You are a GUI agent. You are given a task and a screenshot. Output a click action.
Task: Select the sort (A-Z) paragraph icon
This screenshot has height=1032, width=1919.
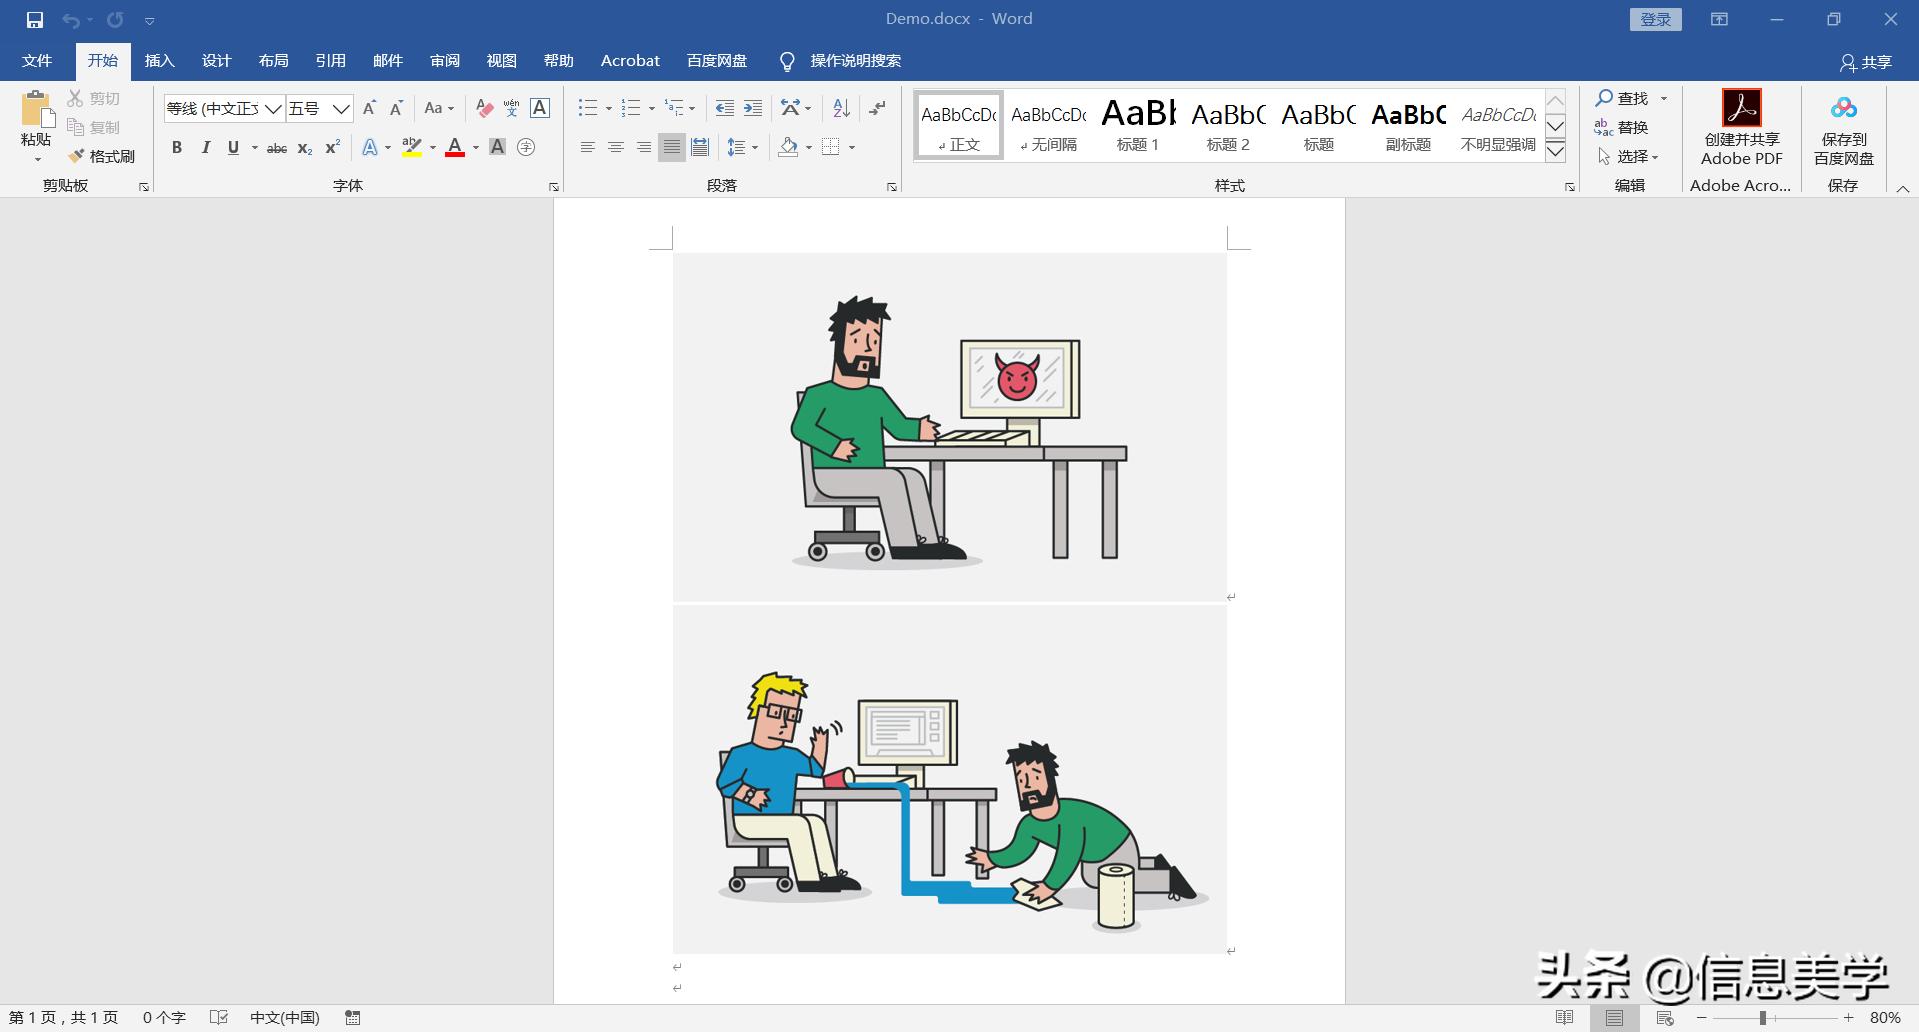click(841, 108)
